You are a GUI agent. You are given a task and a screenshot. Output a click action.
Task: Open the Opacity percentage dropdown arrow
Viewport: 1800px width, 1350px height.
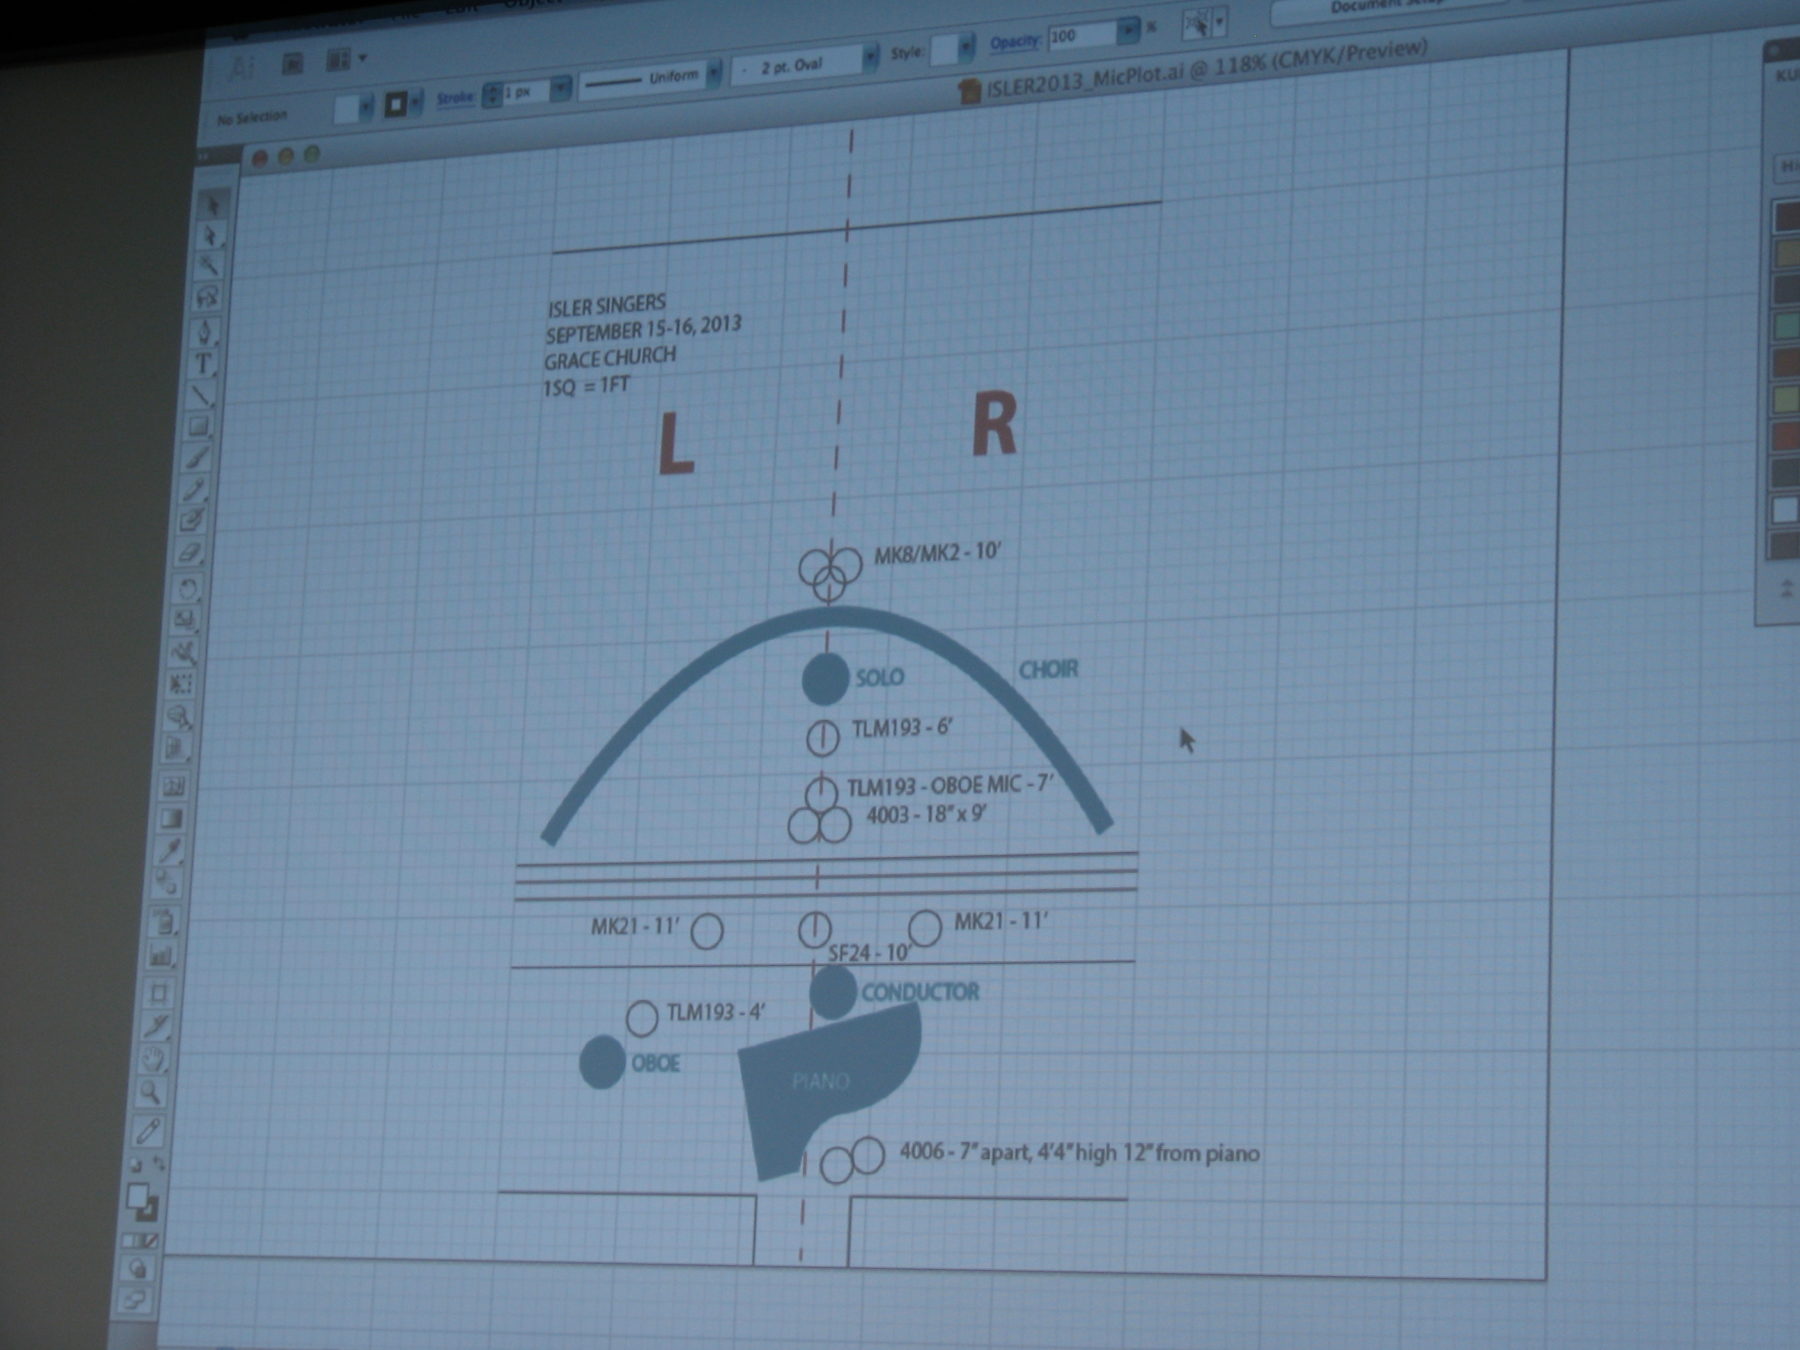[x=1129, y=31]
